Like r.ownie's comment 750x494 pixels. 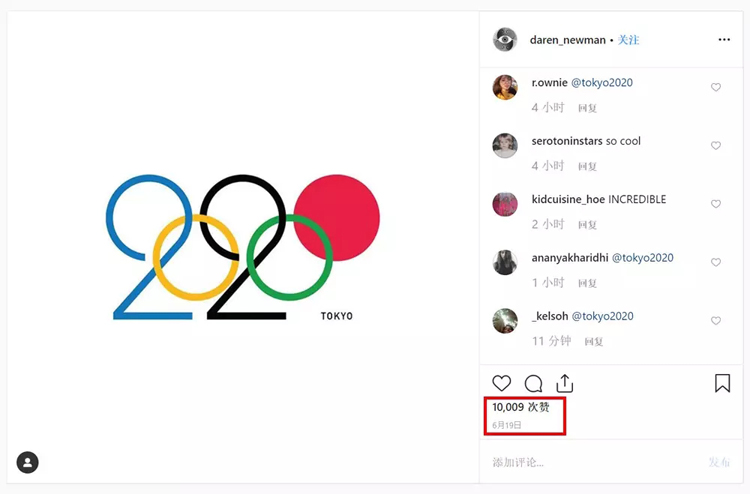[x=716, y=88]
